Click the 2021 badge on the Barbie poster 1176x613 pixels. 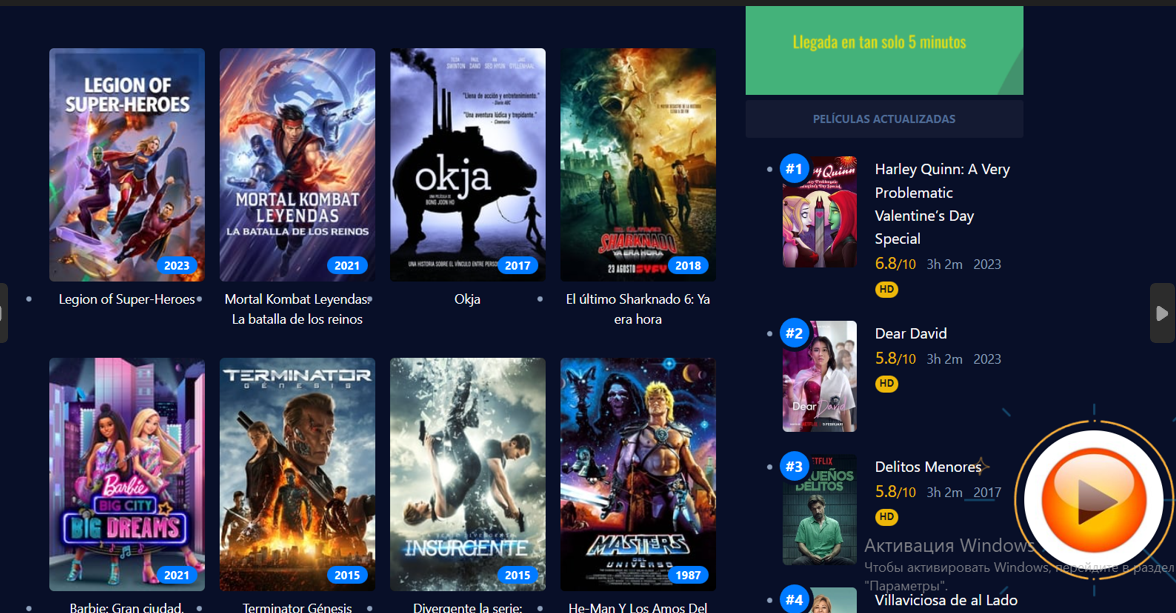[x=177, y=575]
